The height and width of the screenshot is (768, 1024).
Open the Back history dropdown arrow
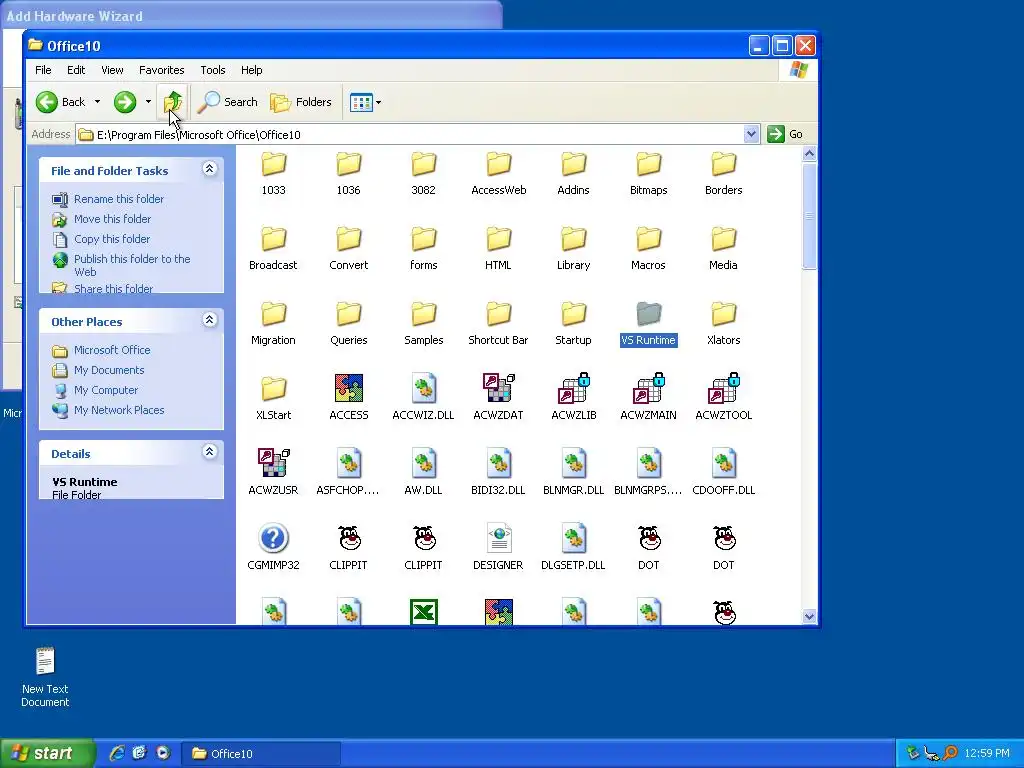[x=97, y=102]
